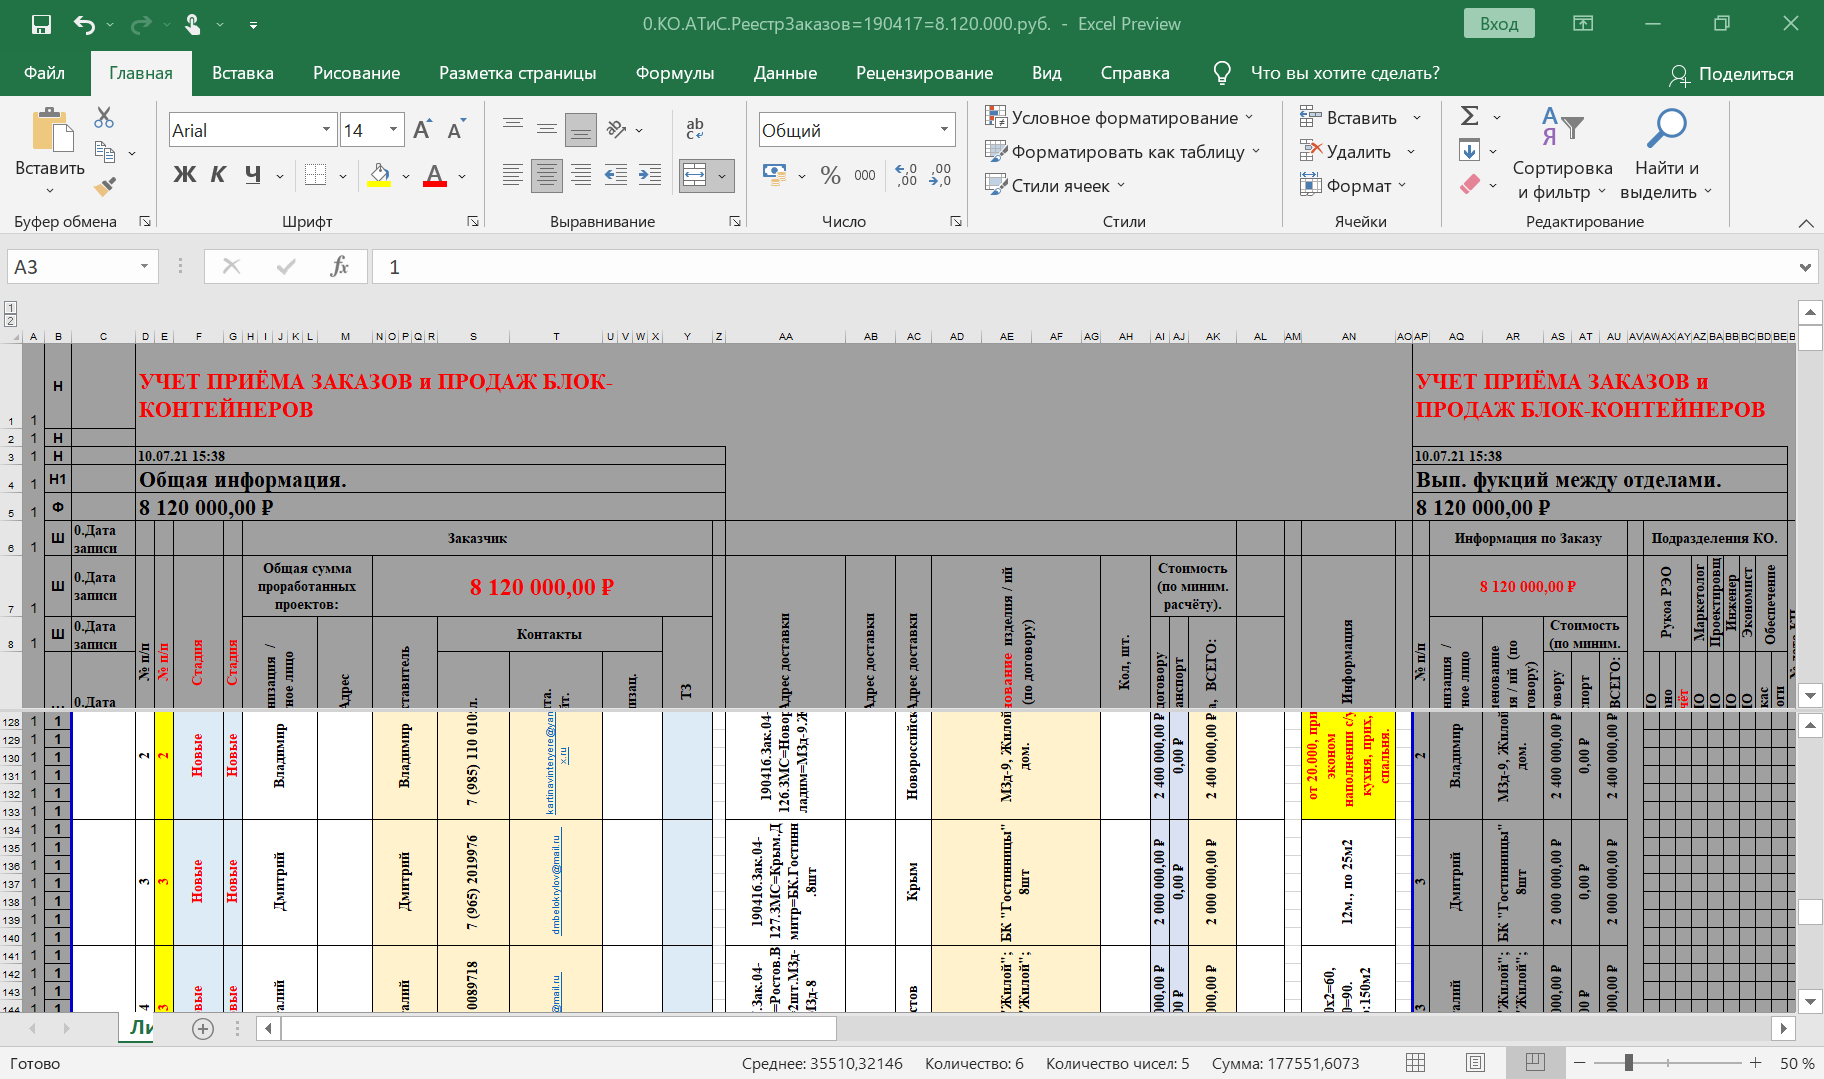Switch to the Вставка tab

click(x=243, y=73)
